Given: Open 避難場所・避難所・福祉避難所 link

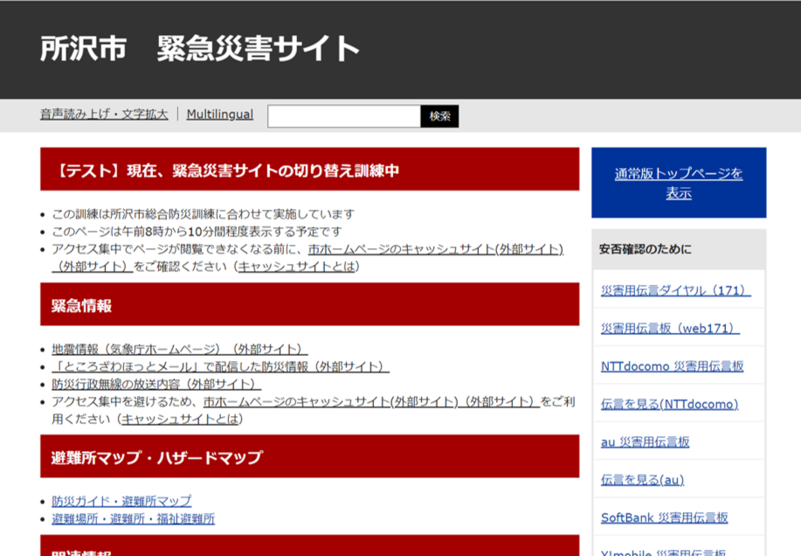Looking at the screenshot, I should tap(133, 519).
